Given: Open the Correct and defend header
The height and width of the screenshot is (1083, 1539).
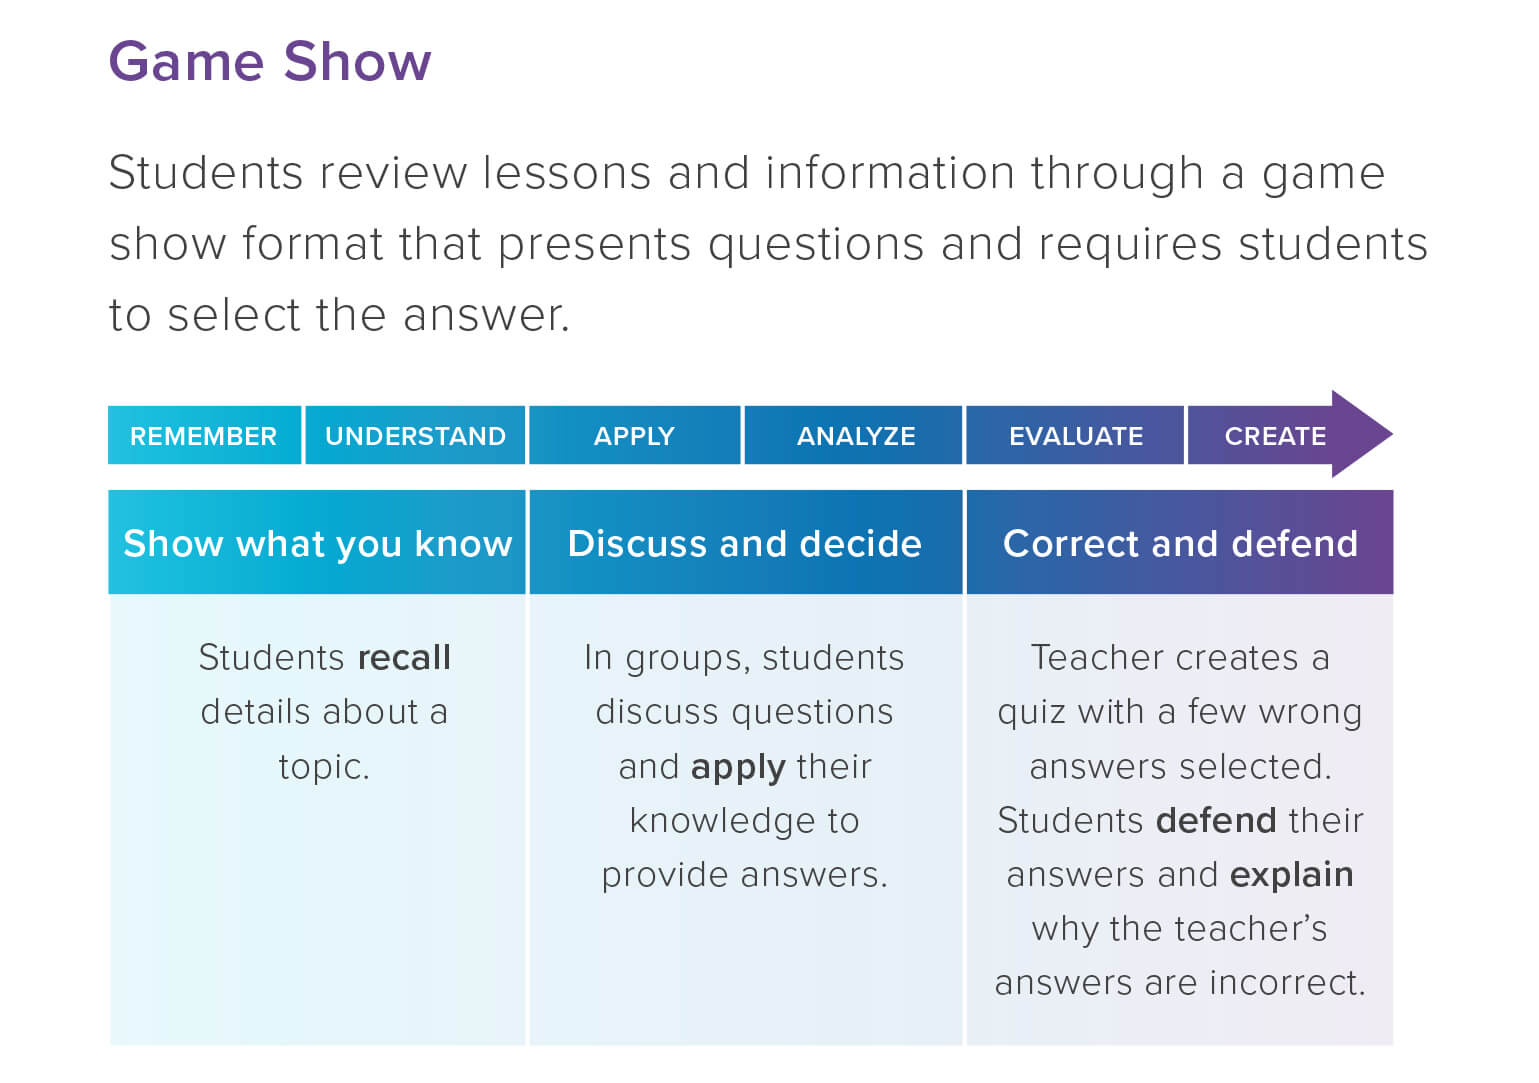Looking at the screenshot, I should point(1180,543).
